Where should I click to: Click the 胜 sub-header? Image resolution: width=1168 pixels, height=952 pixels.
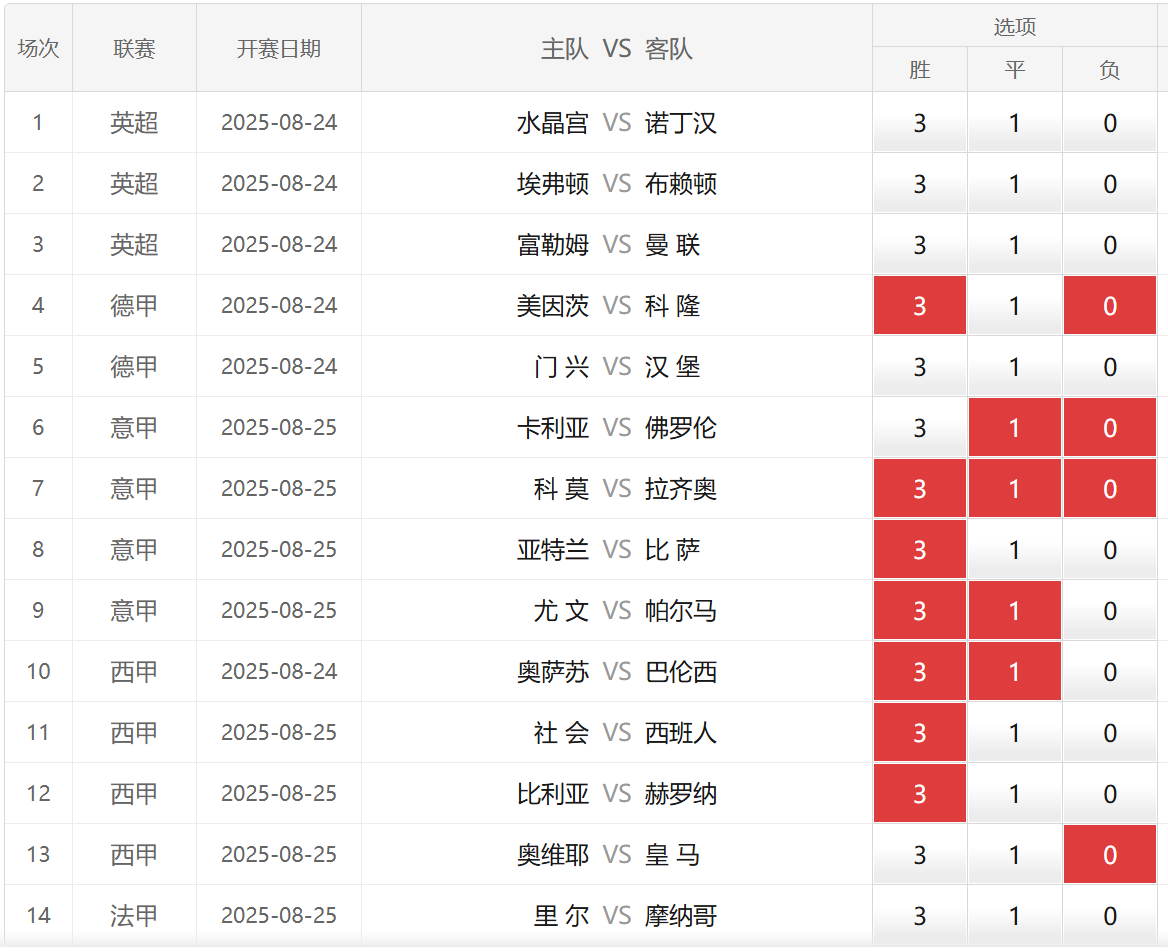[920, 70]
